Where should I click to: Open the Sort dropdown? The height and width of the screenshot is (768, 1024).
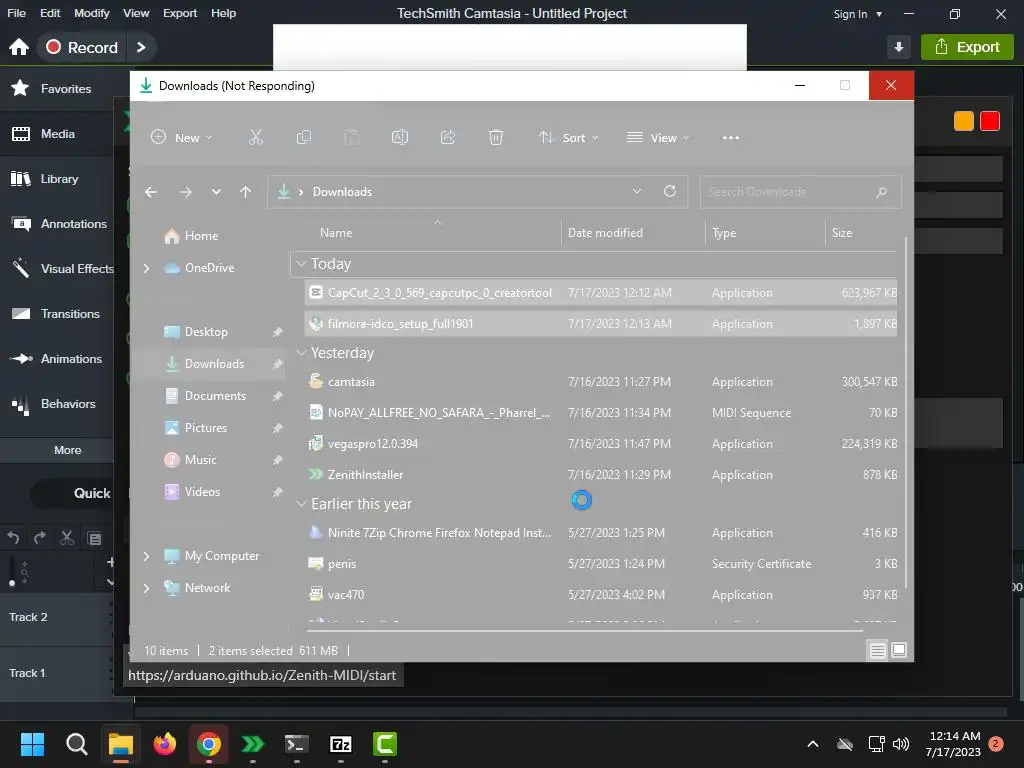[x=568, y=138]
